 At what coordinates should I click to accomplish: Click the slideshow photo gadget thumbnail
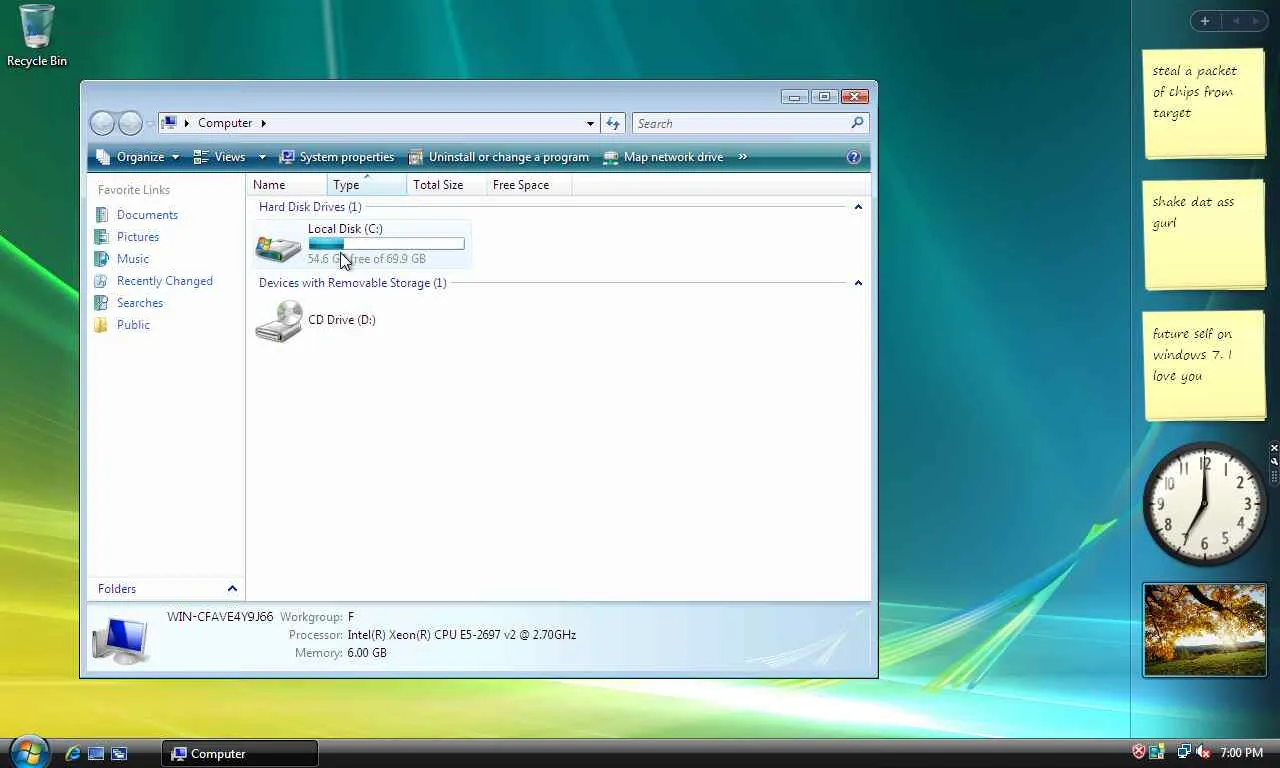pos(1205,630)
